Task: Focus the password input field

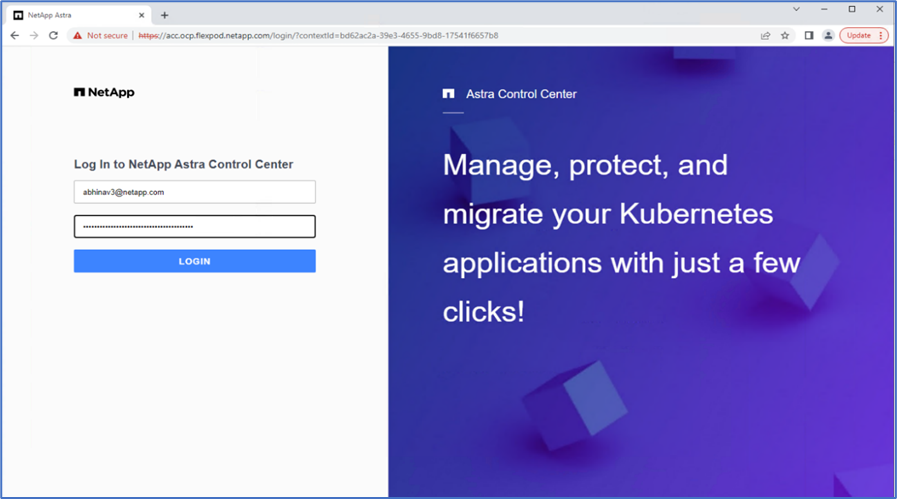Action: pos(195,227)
